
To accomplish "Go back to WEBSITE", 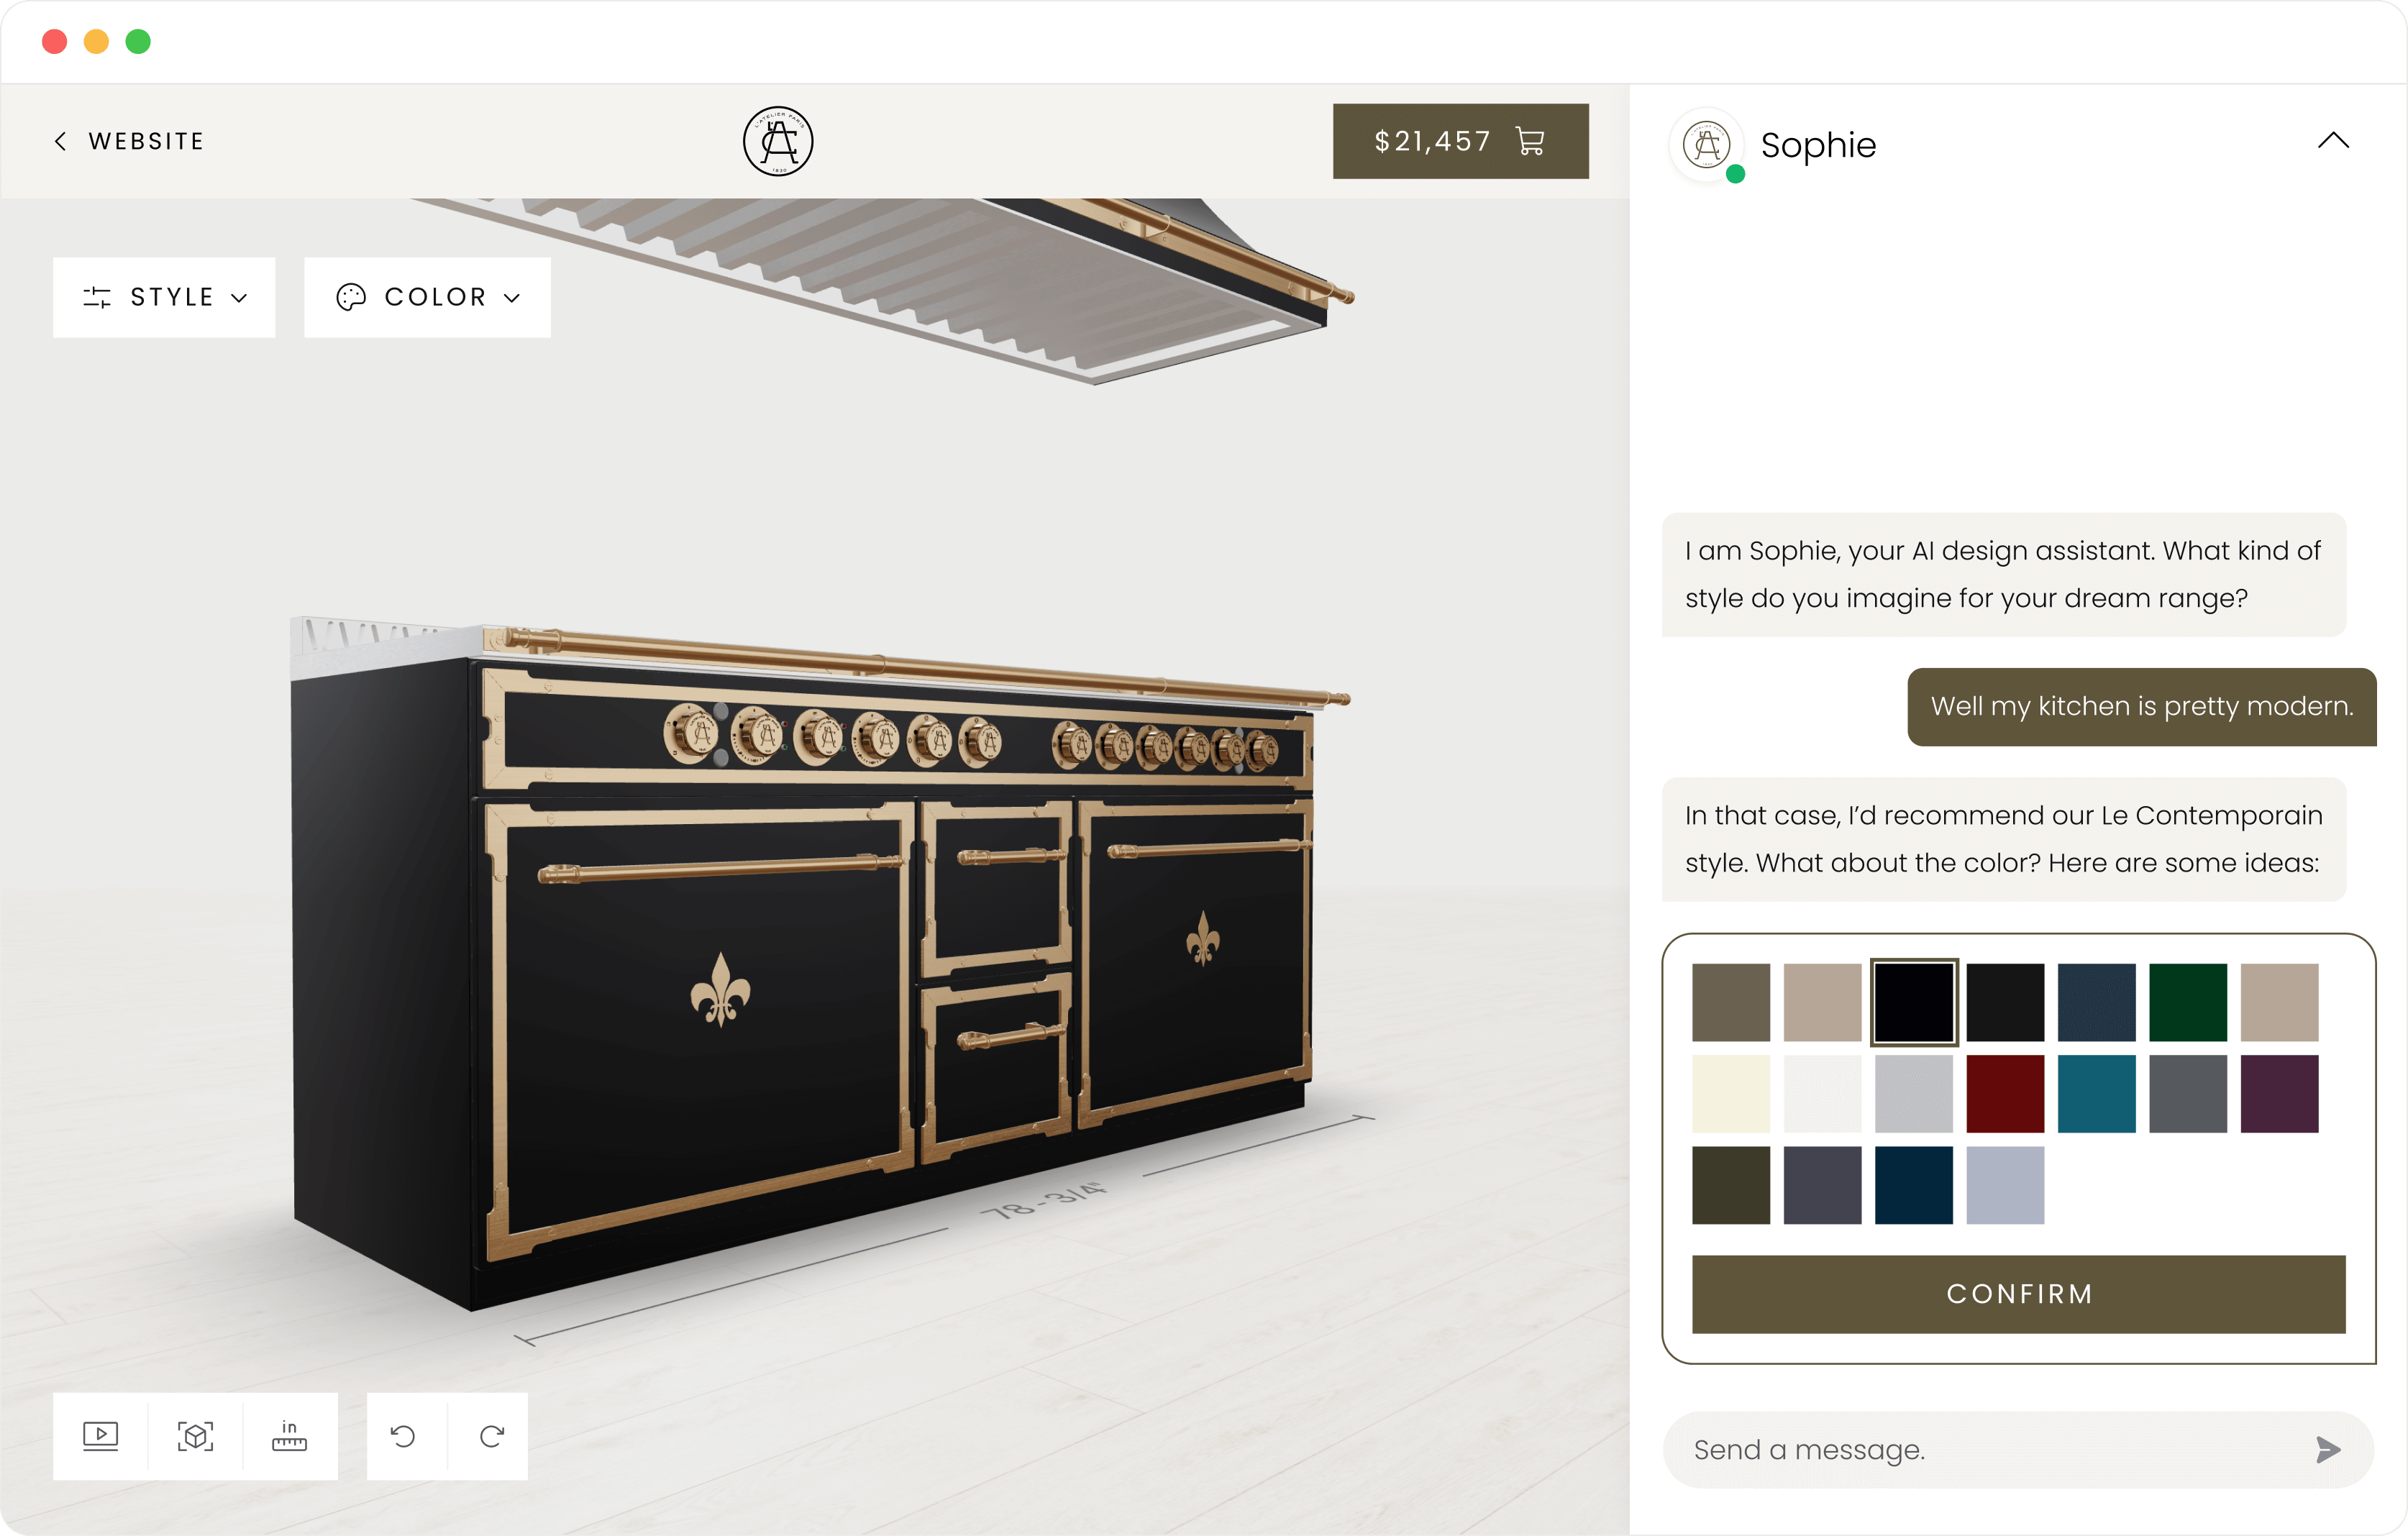I will 129,141.
